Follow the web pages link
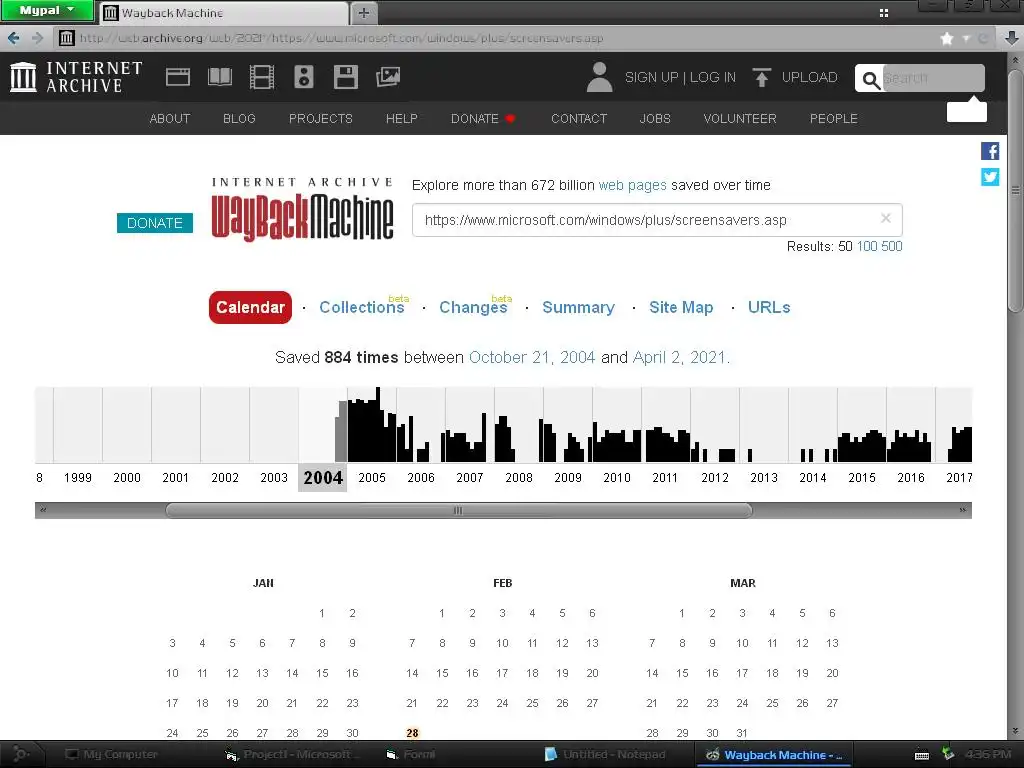 (x=632, y=185)
